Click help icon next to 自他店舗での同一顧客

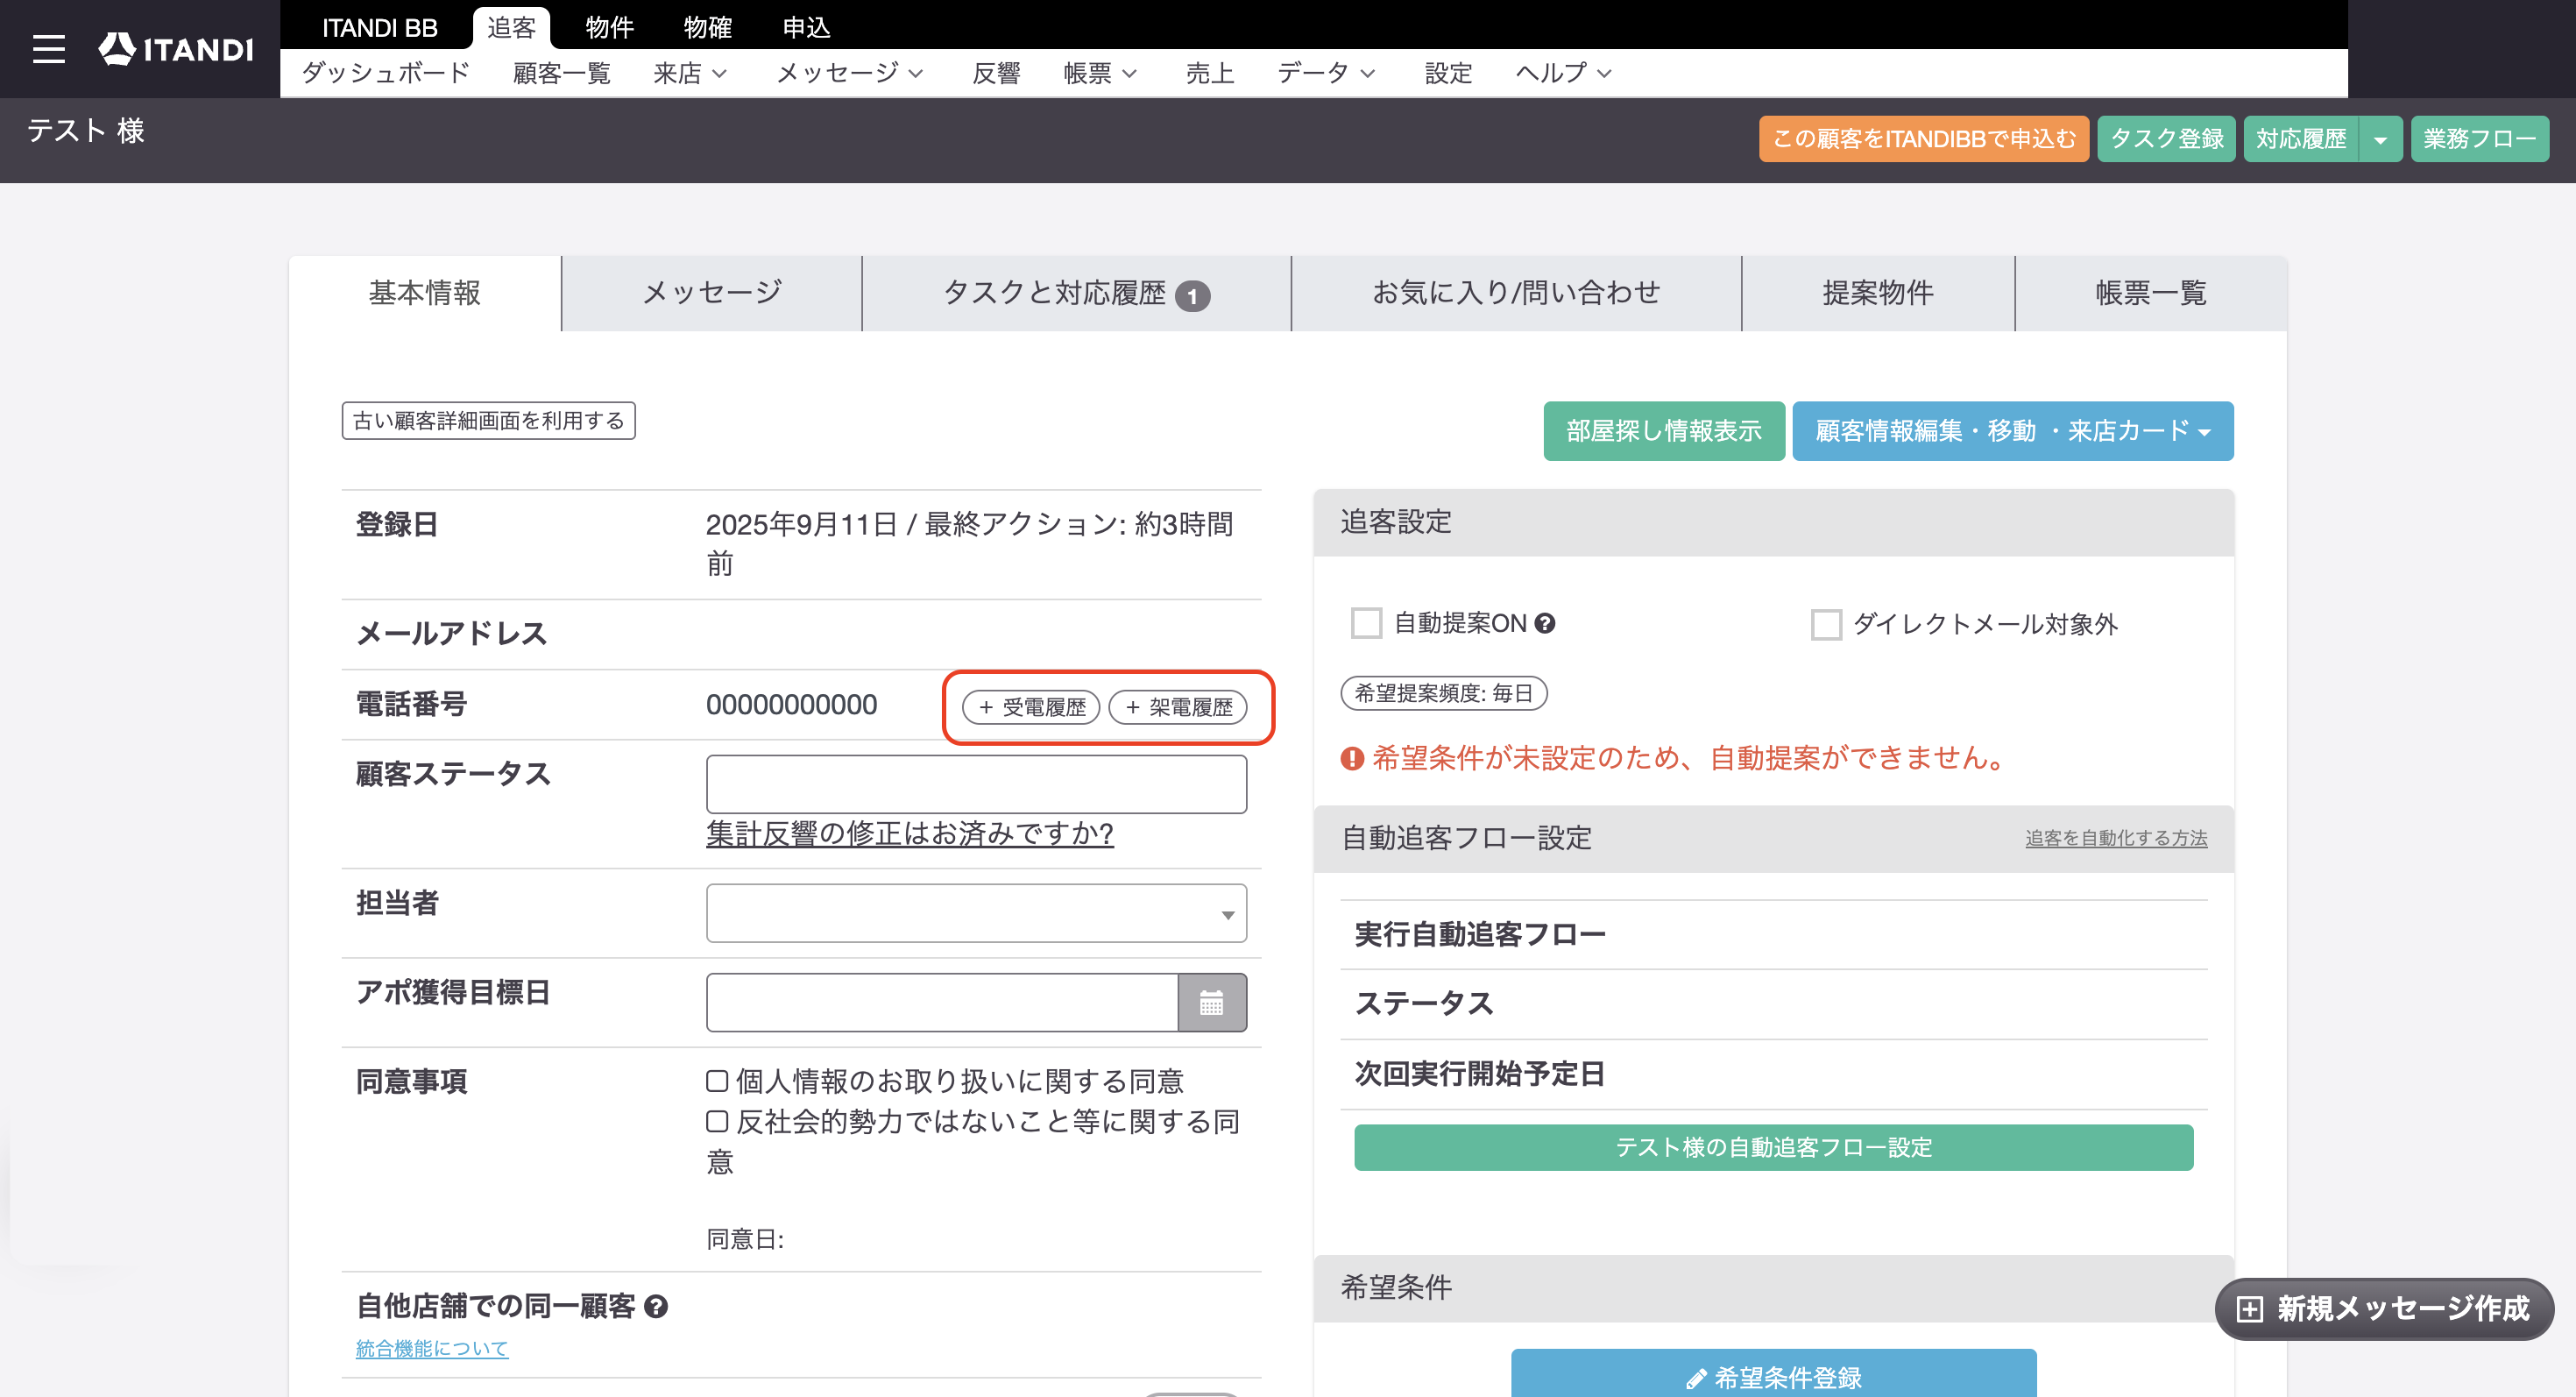pos(656,1306)
